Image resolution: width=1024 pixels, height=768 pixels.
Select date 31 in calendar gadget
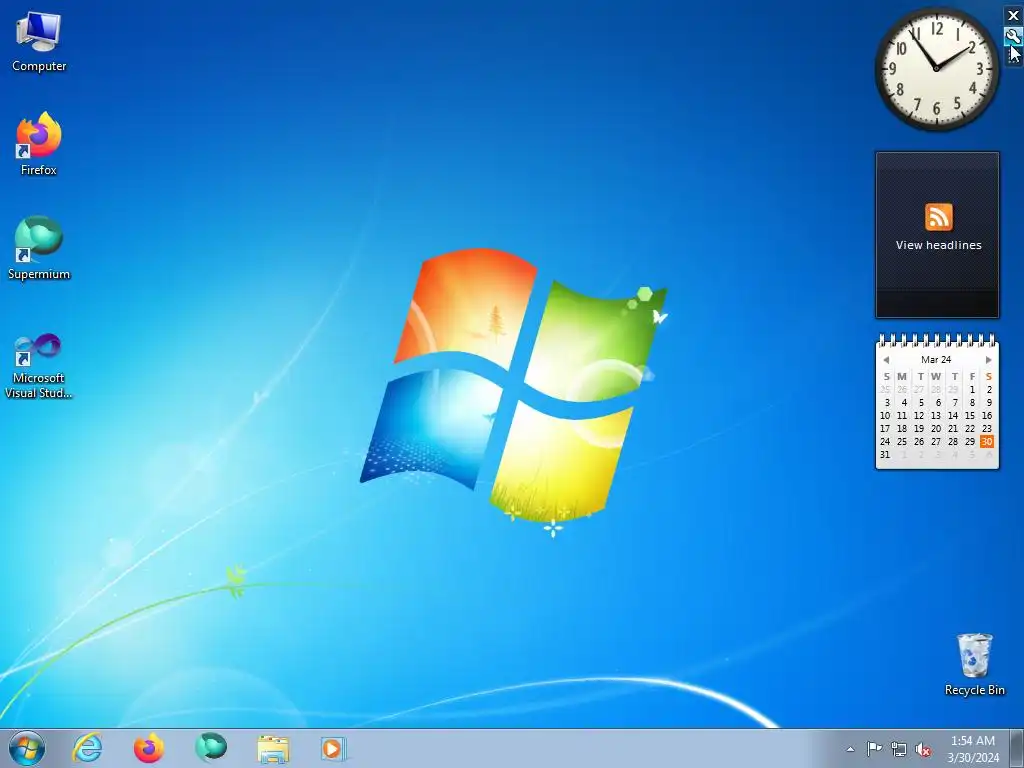885,455
